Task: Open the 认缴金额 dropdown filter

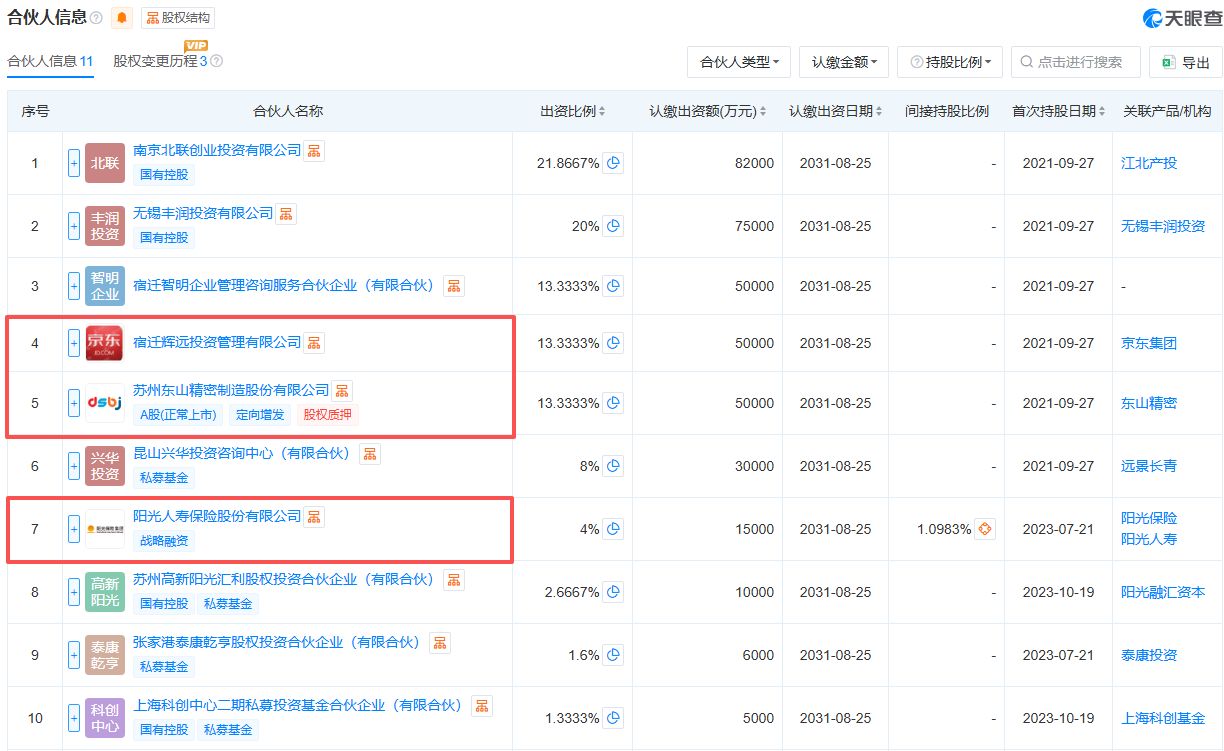Action: [844, 62]
